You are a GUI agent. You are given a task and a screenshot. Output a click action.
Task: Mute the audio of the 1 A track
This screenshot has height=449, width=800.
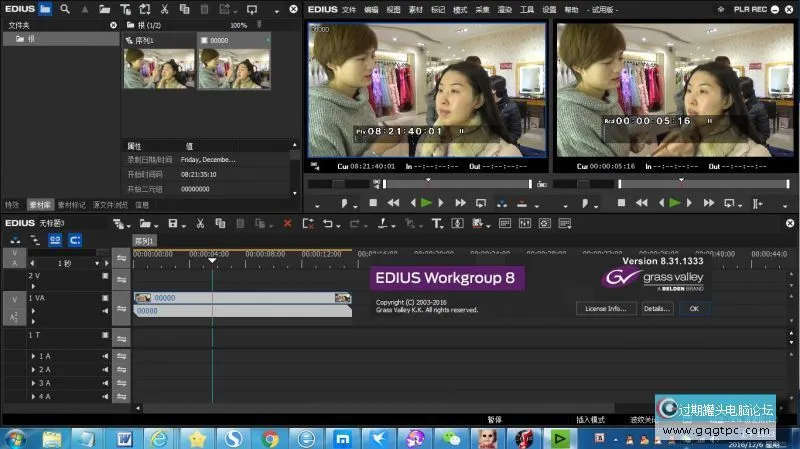[x=105, y=356]
